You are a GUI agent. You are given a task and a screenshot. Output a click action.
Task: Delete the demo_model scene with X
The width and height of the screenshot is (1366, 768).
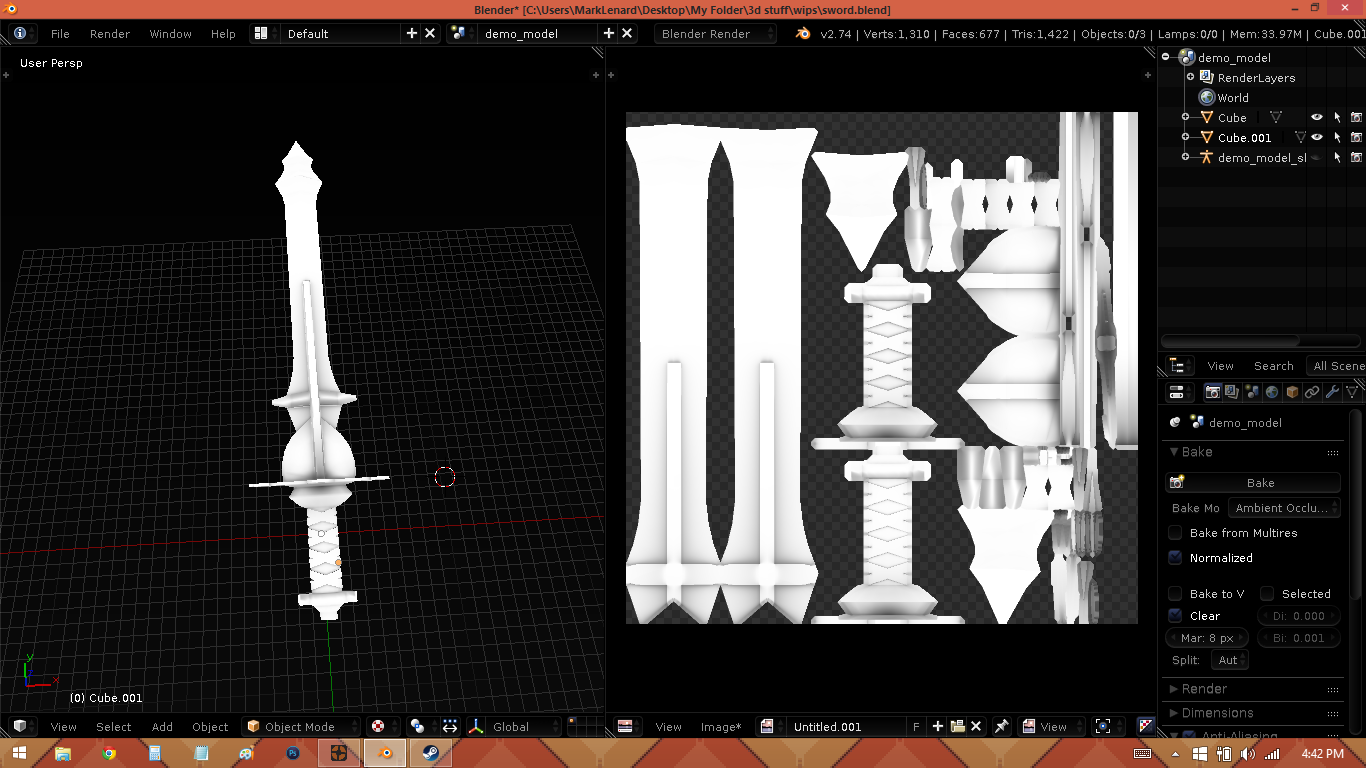627,33
